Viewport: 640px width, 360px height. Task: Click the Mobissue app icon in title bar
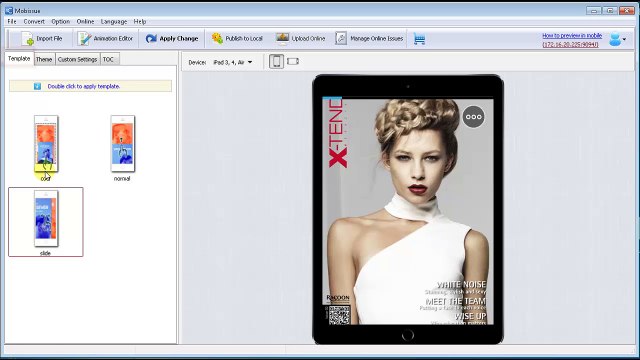(x=9, y=10)
